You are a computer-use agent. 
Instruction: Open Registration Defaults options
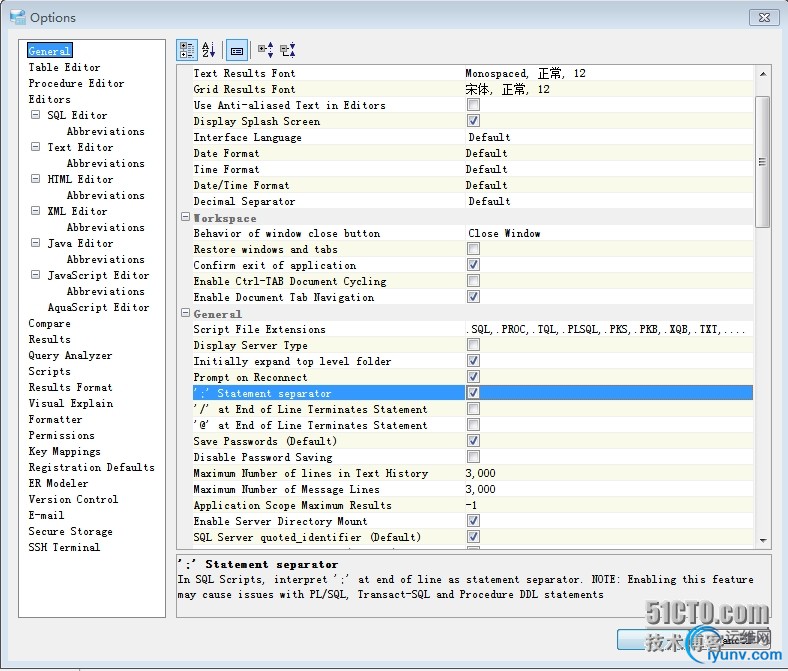[91, 467]
